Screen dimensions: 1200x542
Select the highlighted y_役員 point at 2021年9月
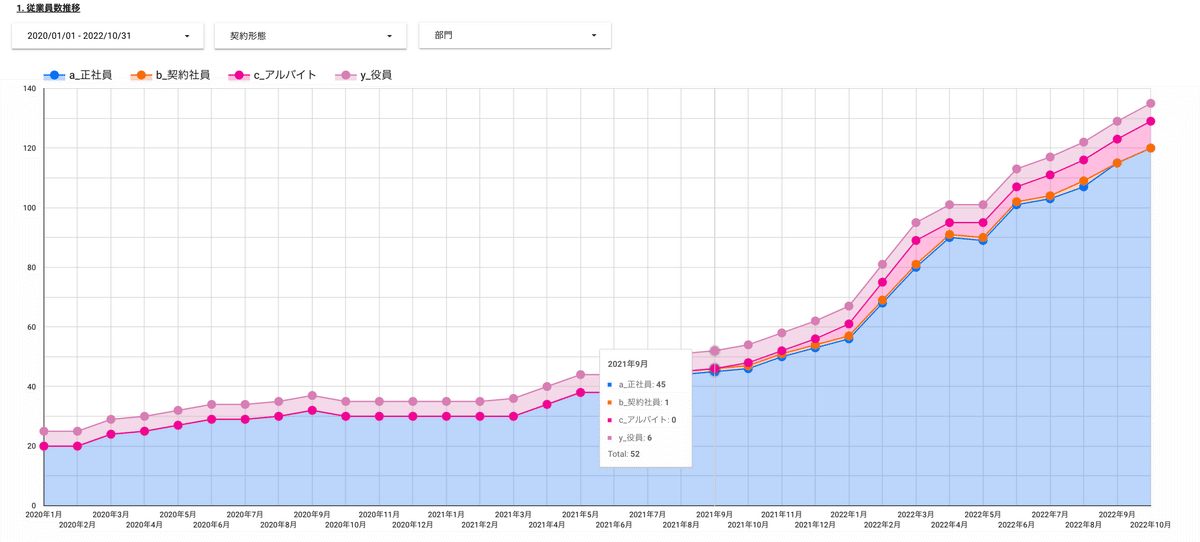715,351
